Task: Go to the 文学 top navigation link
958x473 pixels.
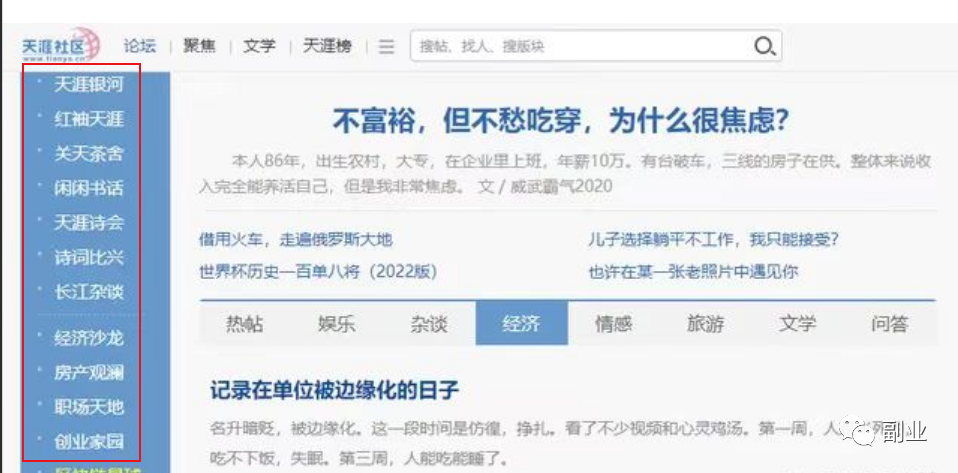Action: click(259, 46)
